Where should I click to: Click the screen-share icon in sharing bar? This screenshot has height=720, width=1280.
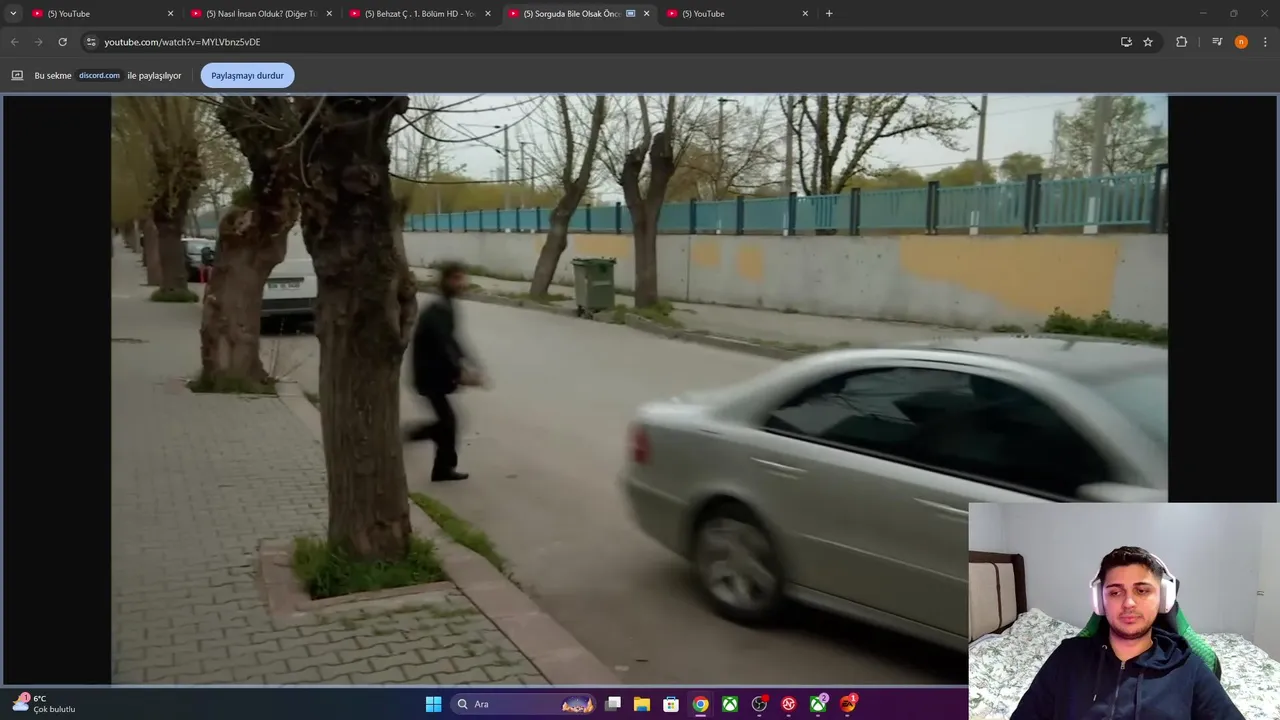click(x=17, y=75)
